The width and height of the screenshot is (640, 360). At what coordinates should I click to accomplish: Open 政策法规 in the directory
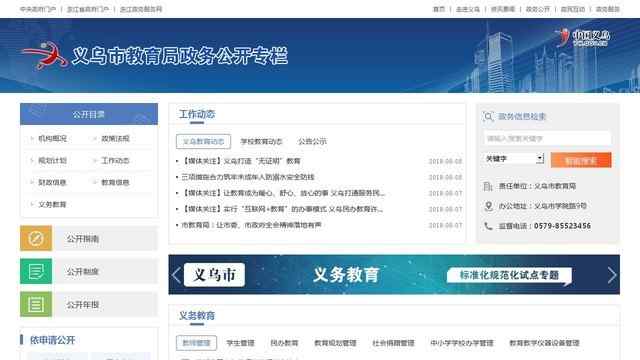click(115, 139)
